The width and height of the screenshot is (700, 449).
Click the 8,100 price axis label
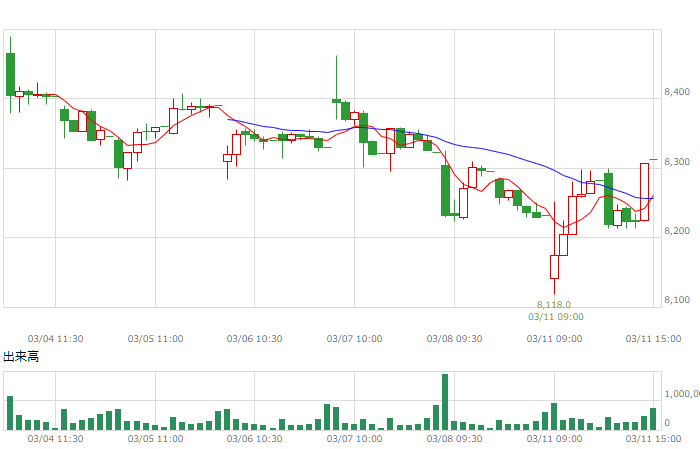pos(677,300)
